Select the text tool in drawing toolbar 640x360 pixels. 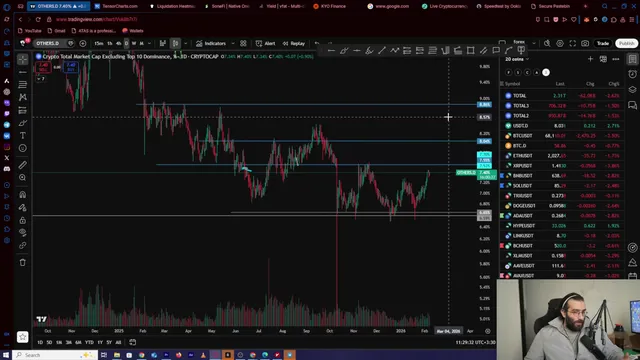pos(23,136)
